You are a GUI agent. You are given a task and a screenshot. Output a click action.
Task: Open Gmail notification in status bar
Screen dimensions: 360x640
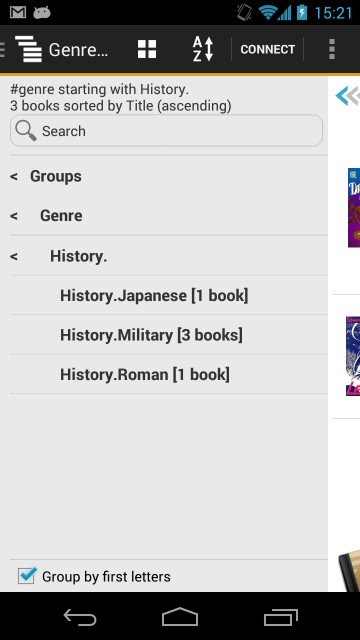point(18,13)
